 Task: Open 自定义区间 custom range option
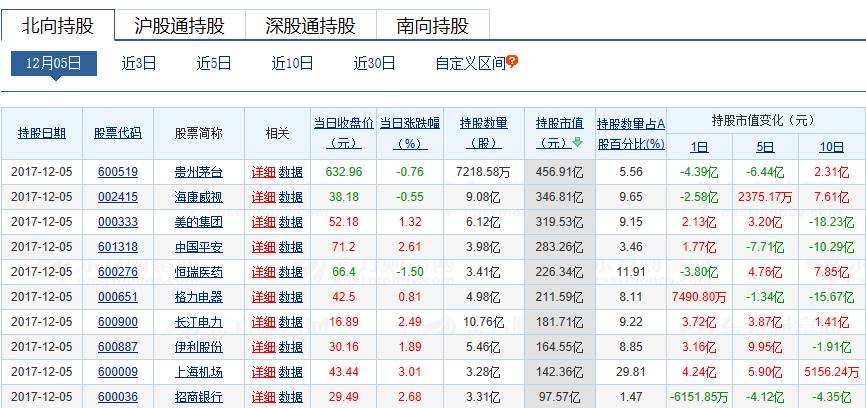[470, 63]
